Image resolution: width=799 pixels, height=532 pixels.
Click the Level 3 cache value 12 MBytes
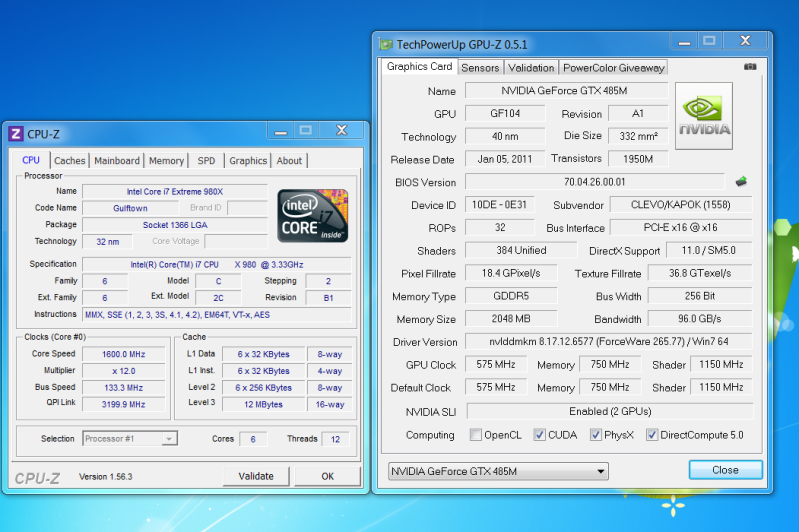point(263,405)
